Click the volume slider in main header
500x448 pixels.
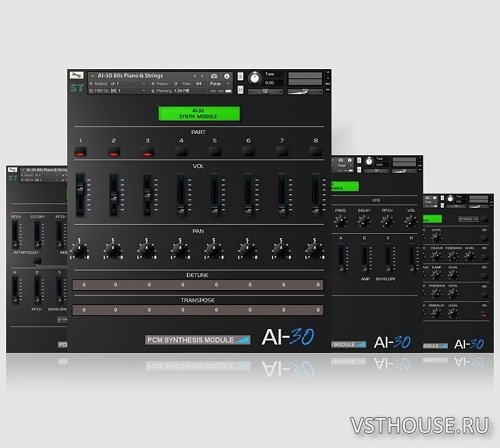point(305,91)
